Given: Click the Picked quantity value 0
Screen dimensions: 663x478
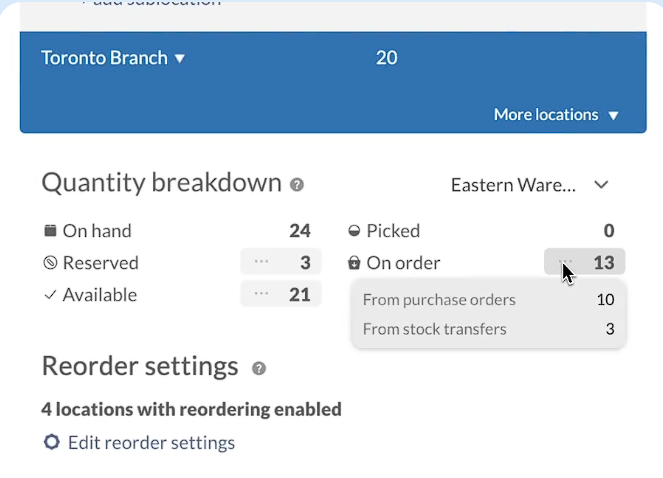Looking at the screenshot, I should [x=608, y=231].
